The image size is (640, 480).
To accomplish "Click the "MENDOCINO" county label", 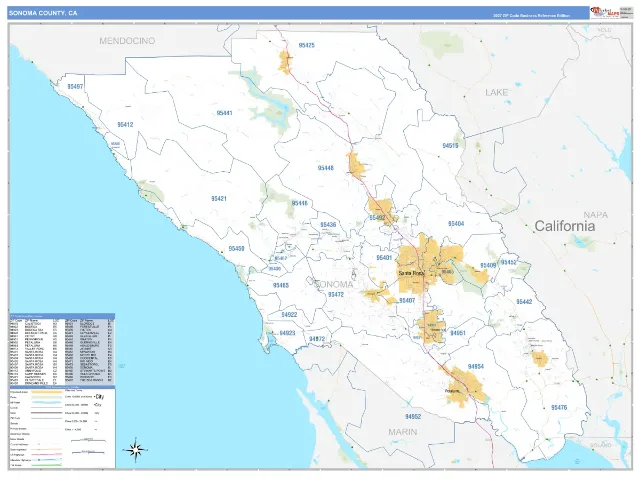I will point(127,40).
